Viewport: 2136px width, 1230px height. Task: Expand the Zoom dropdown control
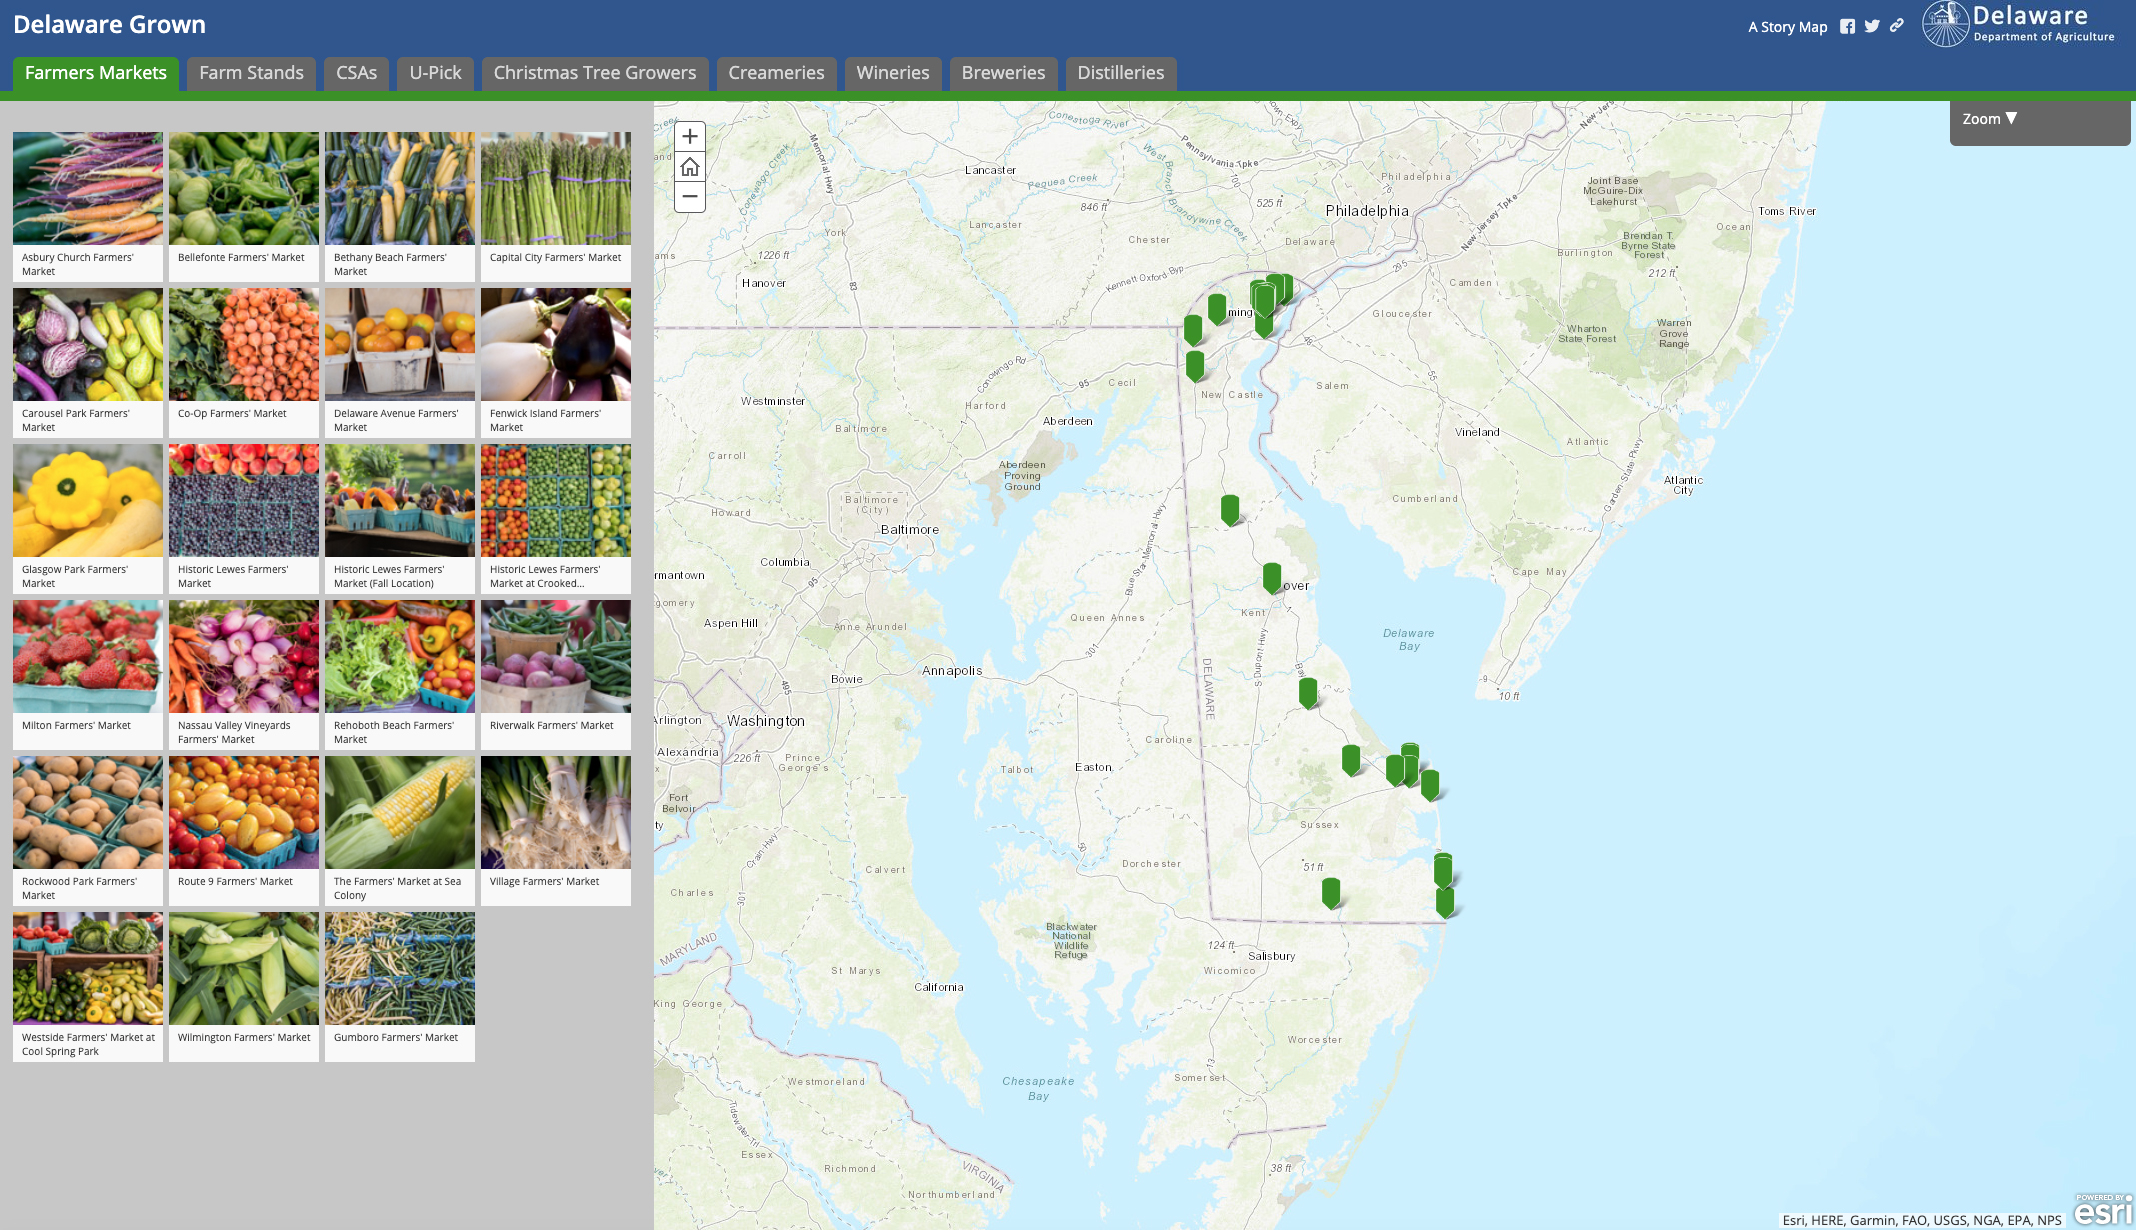pos(2038,119)
